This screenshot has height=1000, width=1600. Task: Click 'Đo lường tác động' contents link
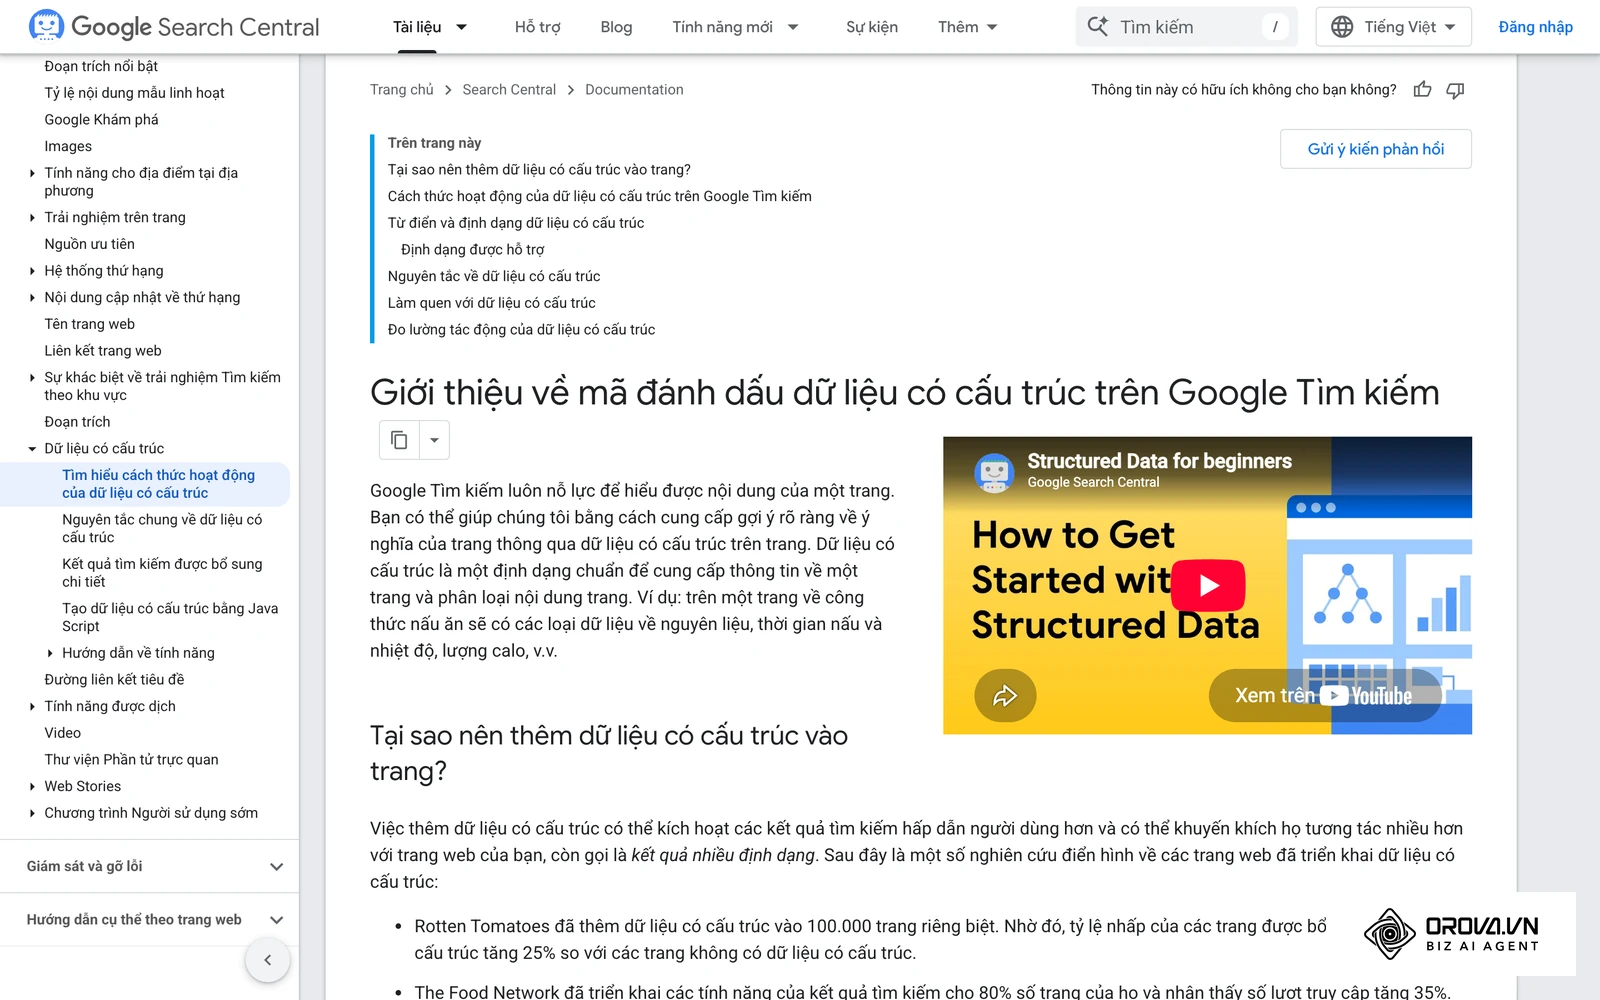[x=521, y=330]
